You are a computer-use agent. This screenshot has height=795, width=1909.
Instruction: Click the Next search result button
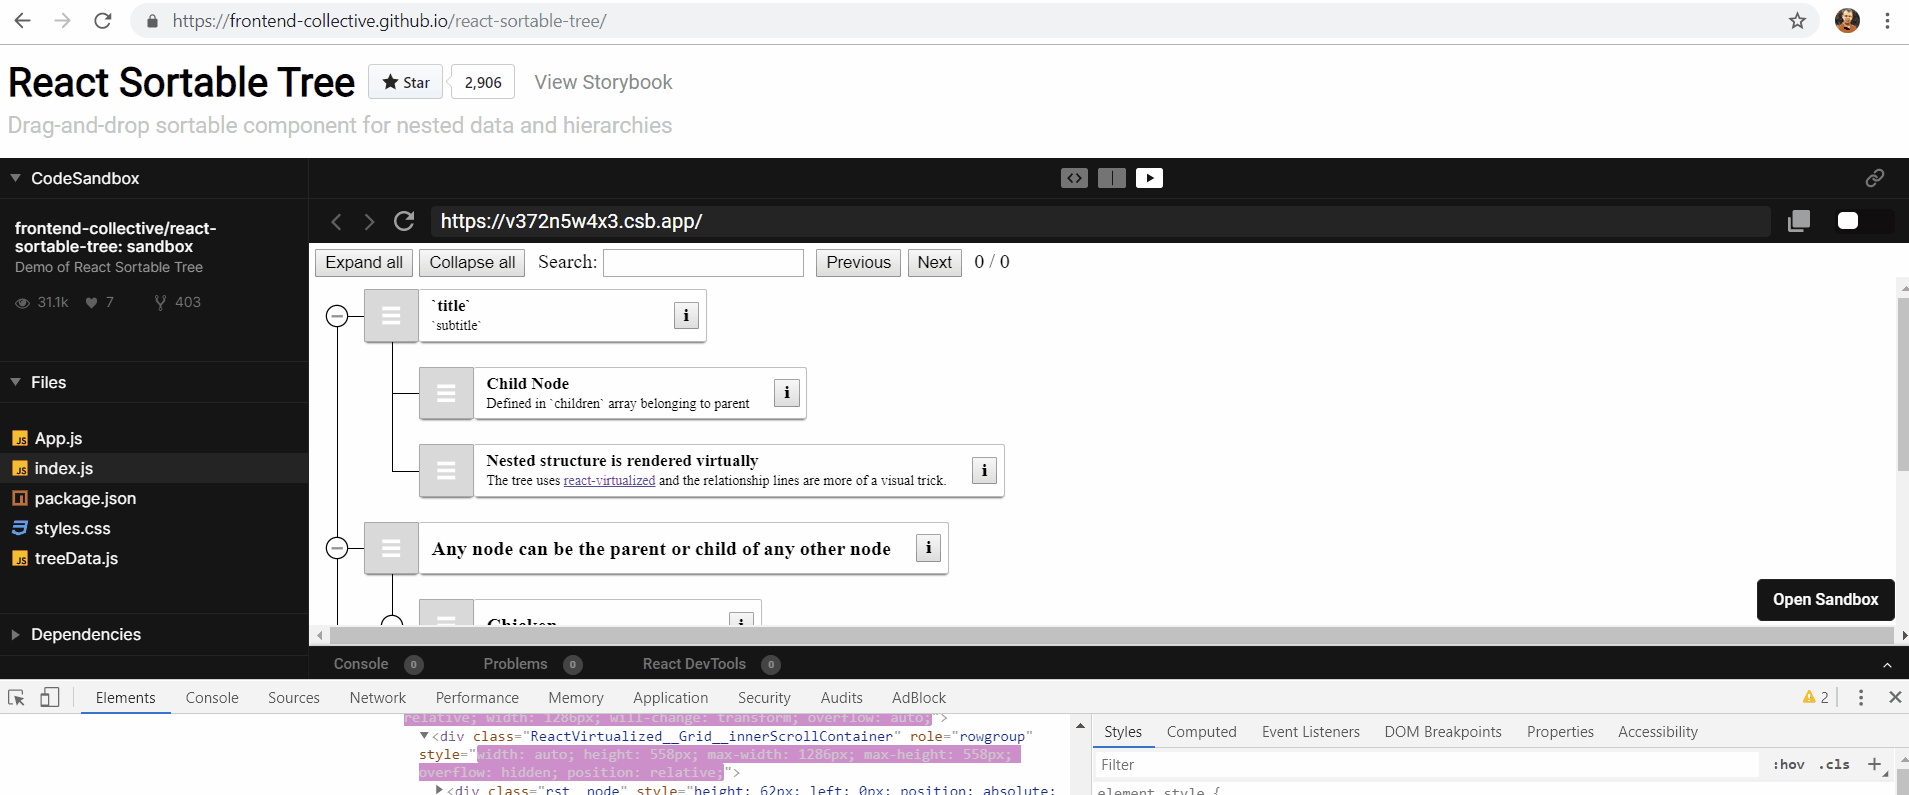coord(935,262)
